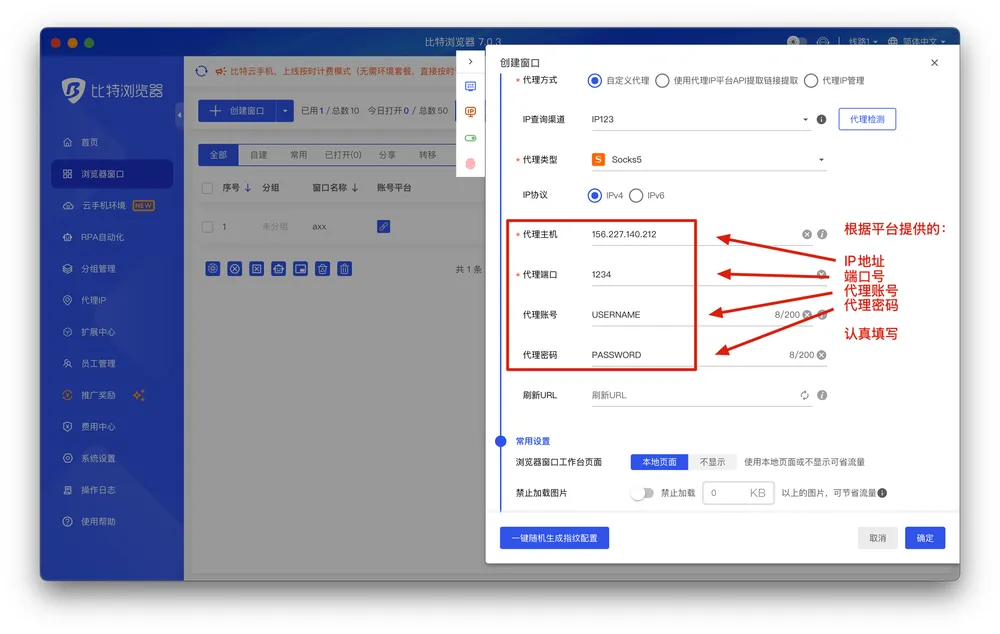Click the fingerprint icon in floating panel
The height and width of the screenshot is (634, 1000).
click(471, 163)
